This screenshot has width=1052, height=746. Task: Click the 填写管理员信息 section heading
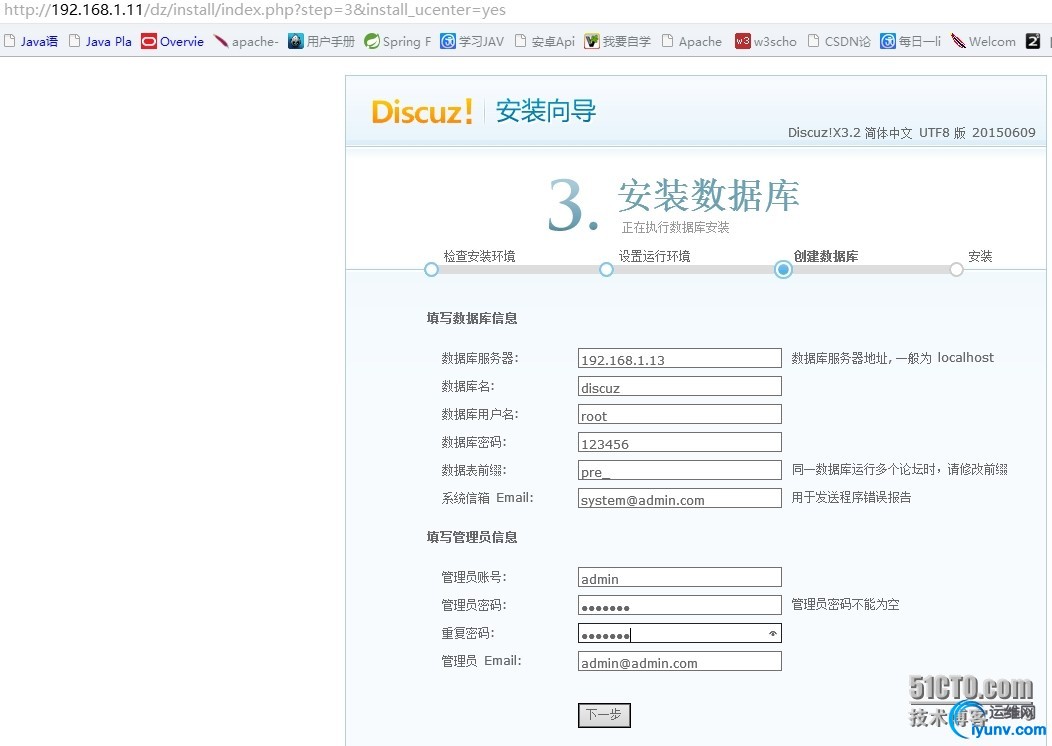click(472, 537)
